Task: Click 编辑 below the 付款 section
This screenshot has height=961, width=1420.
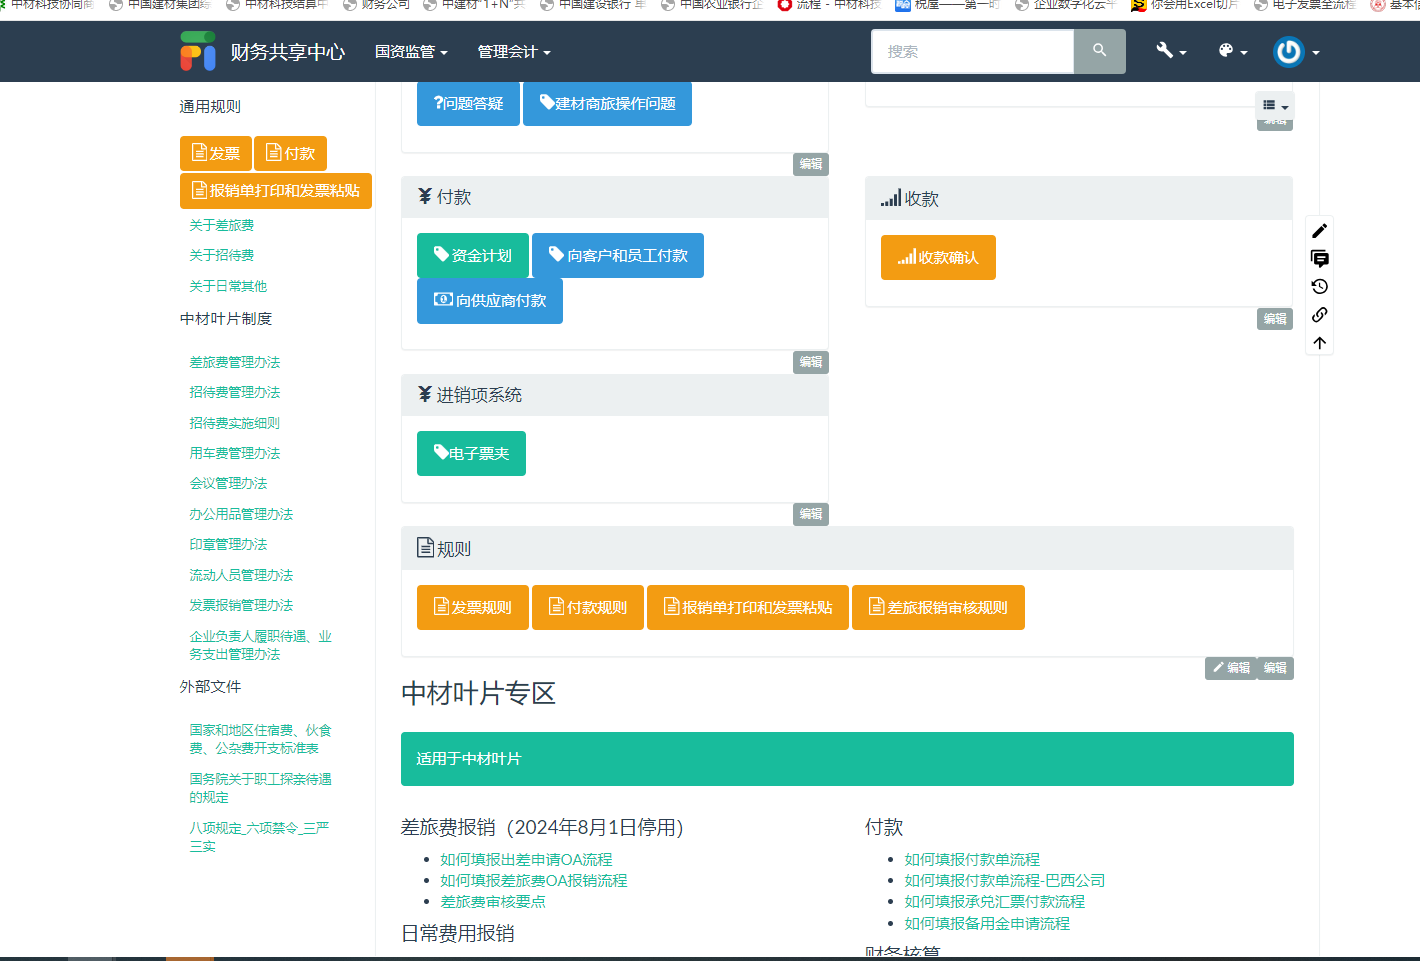Action: point(811,362)
